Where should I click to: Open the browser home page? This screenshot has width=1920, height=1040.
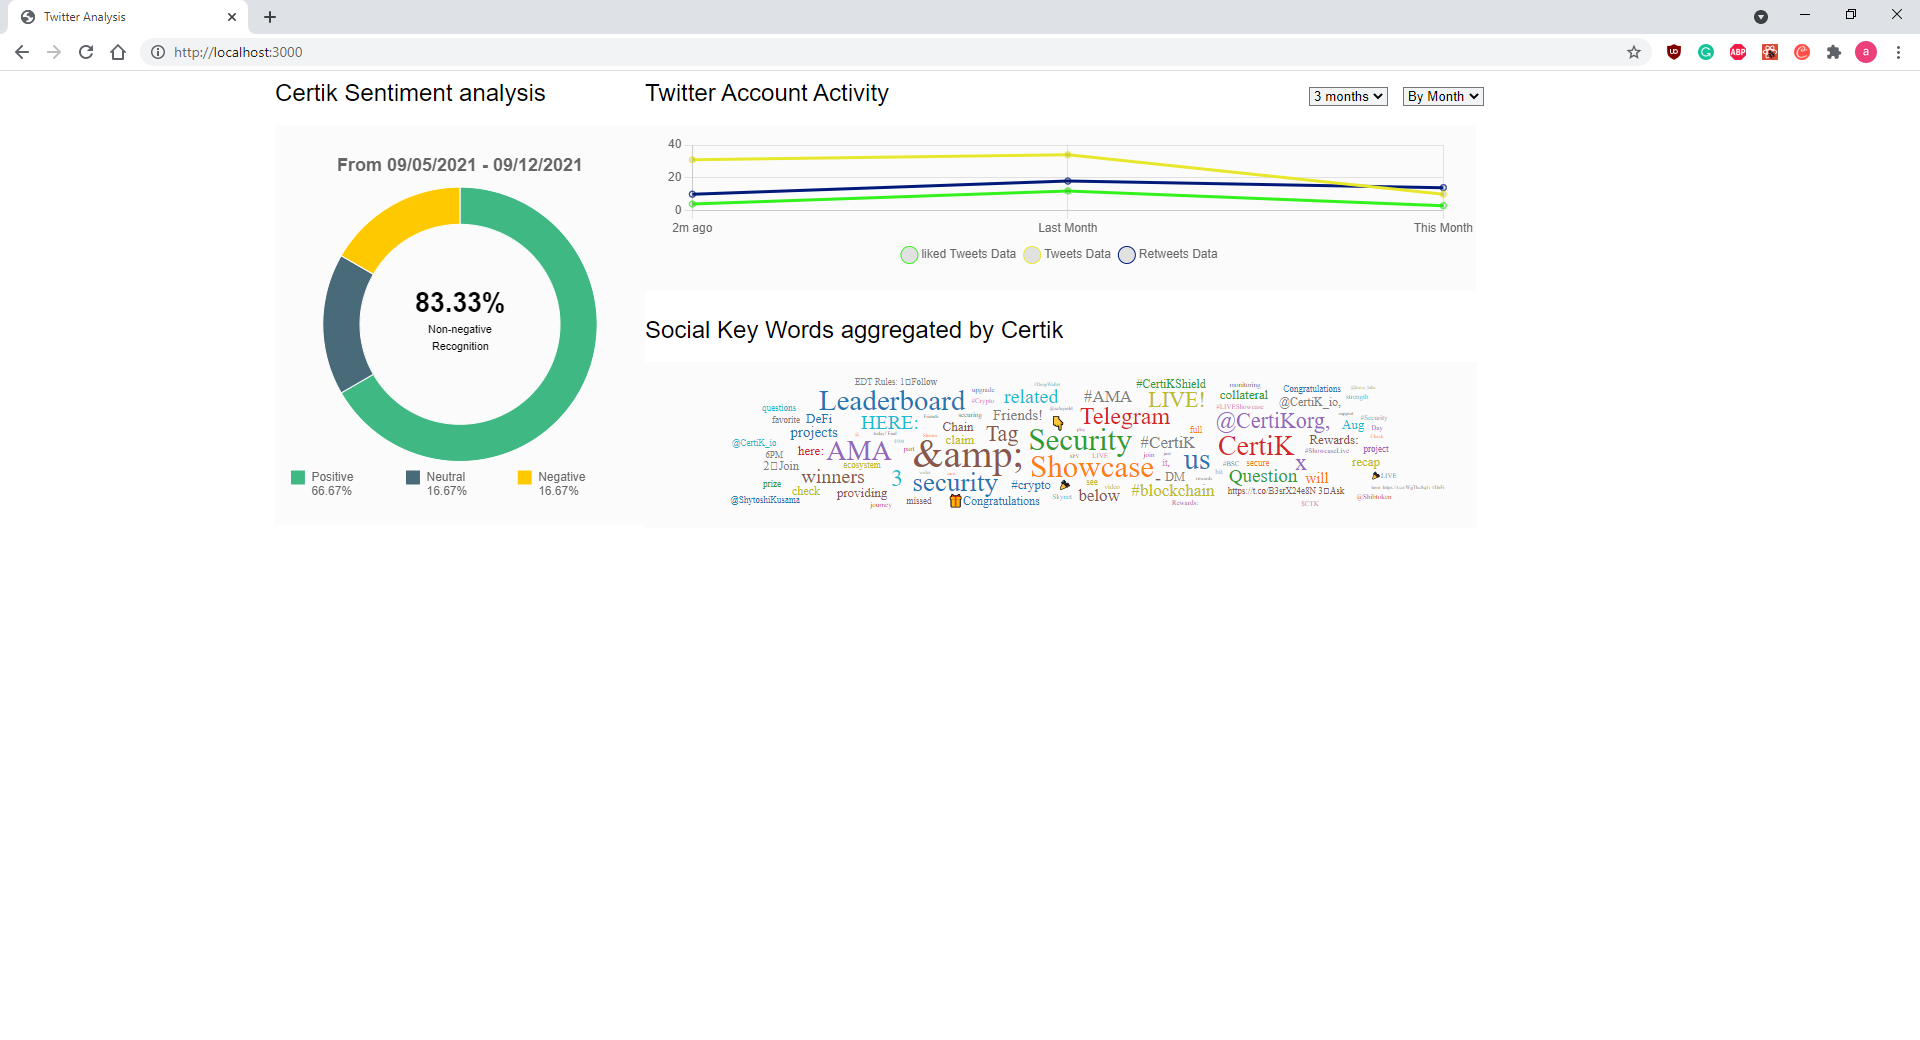tap(118, 52)
